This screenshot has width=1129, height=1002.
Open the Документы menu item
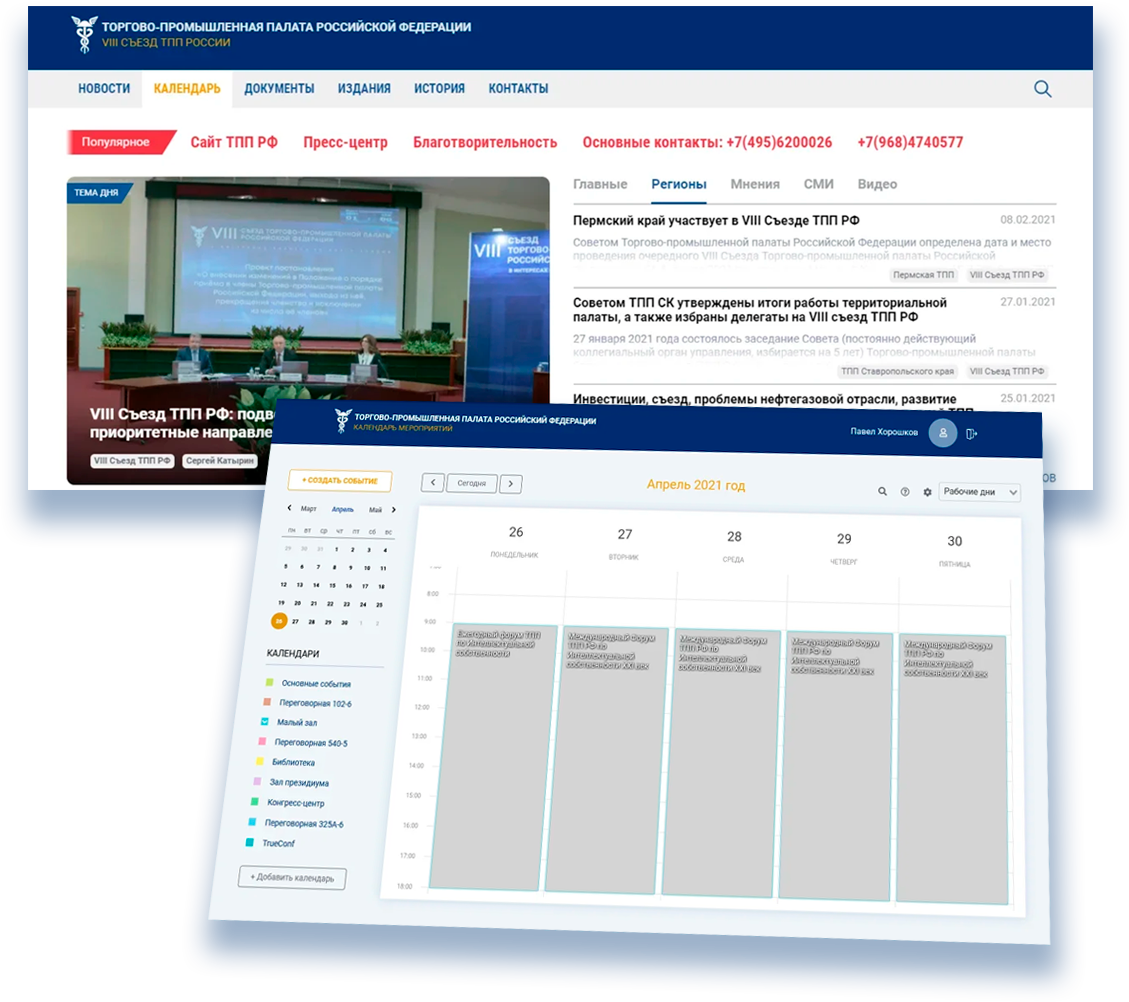[x=279, y=89]
